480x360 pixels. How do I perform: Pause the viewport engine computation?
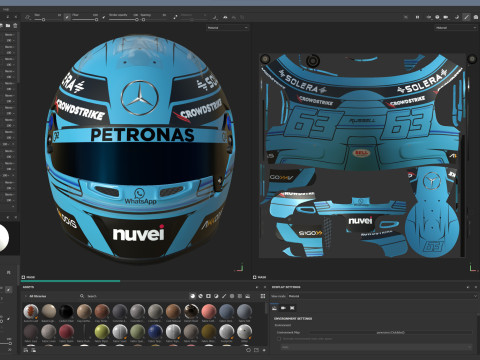pyautogui.click(x=417, y=17)
